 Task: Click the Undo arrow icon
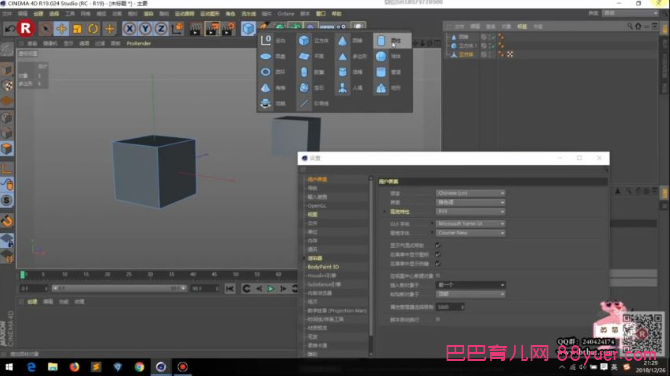coord(9,29)
